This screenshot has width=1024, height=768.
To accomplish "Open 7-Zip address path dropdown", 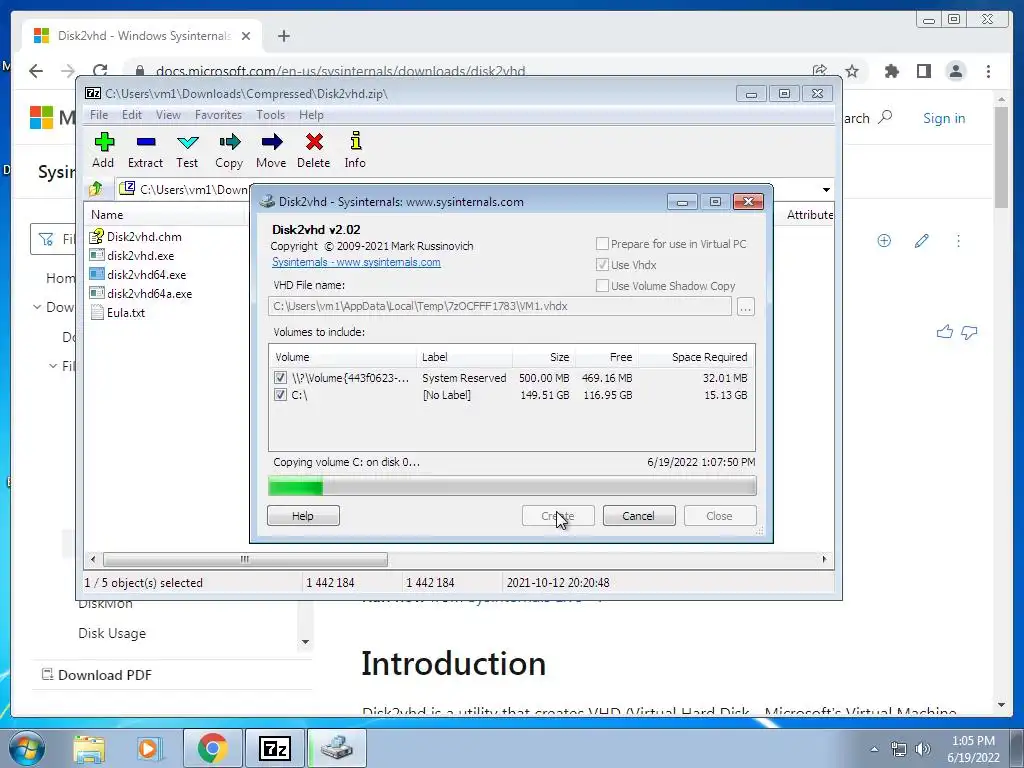I will point(826,189).
